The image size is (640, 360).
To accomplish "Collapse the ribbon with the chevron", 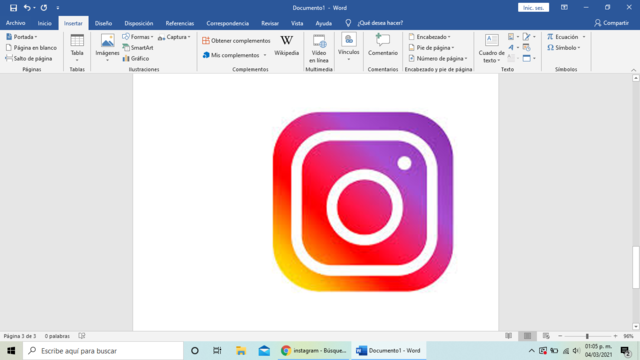I will tap(633, 70).
